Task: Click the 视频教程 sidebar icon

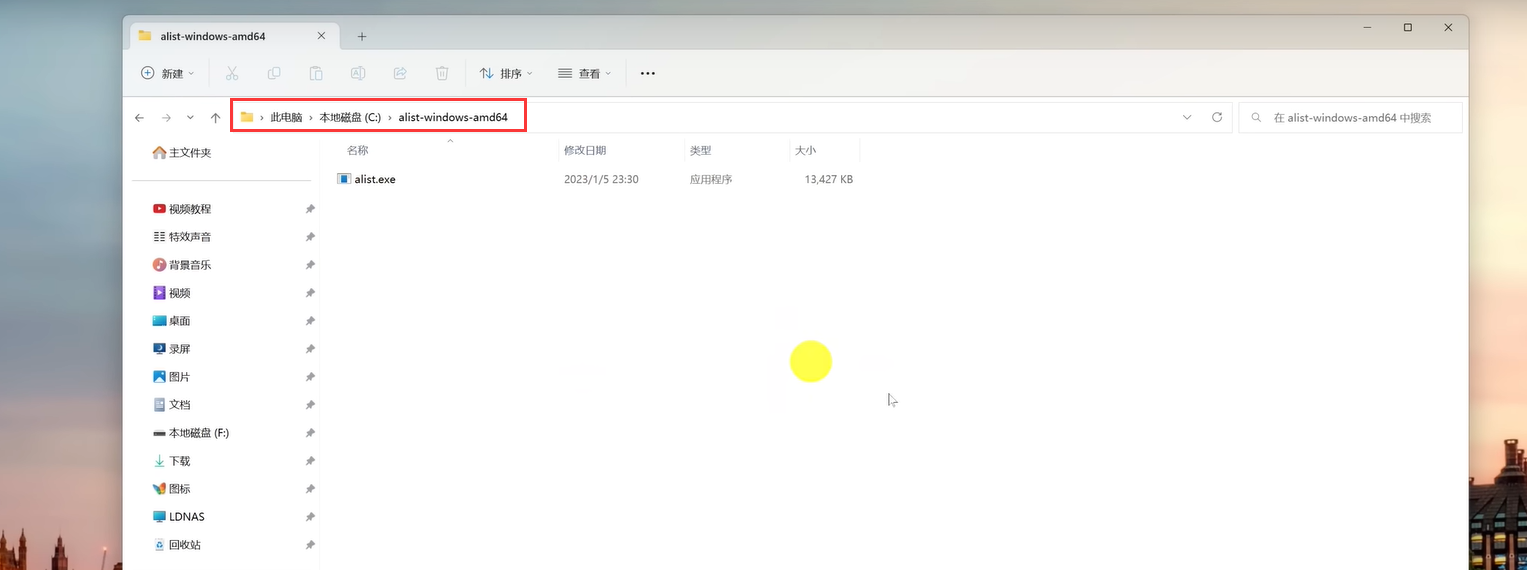Action: pyautogui.click(x=159, y=209)
